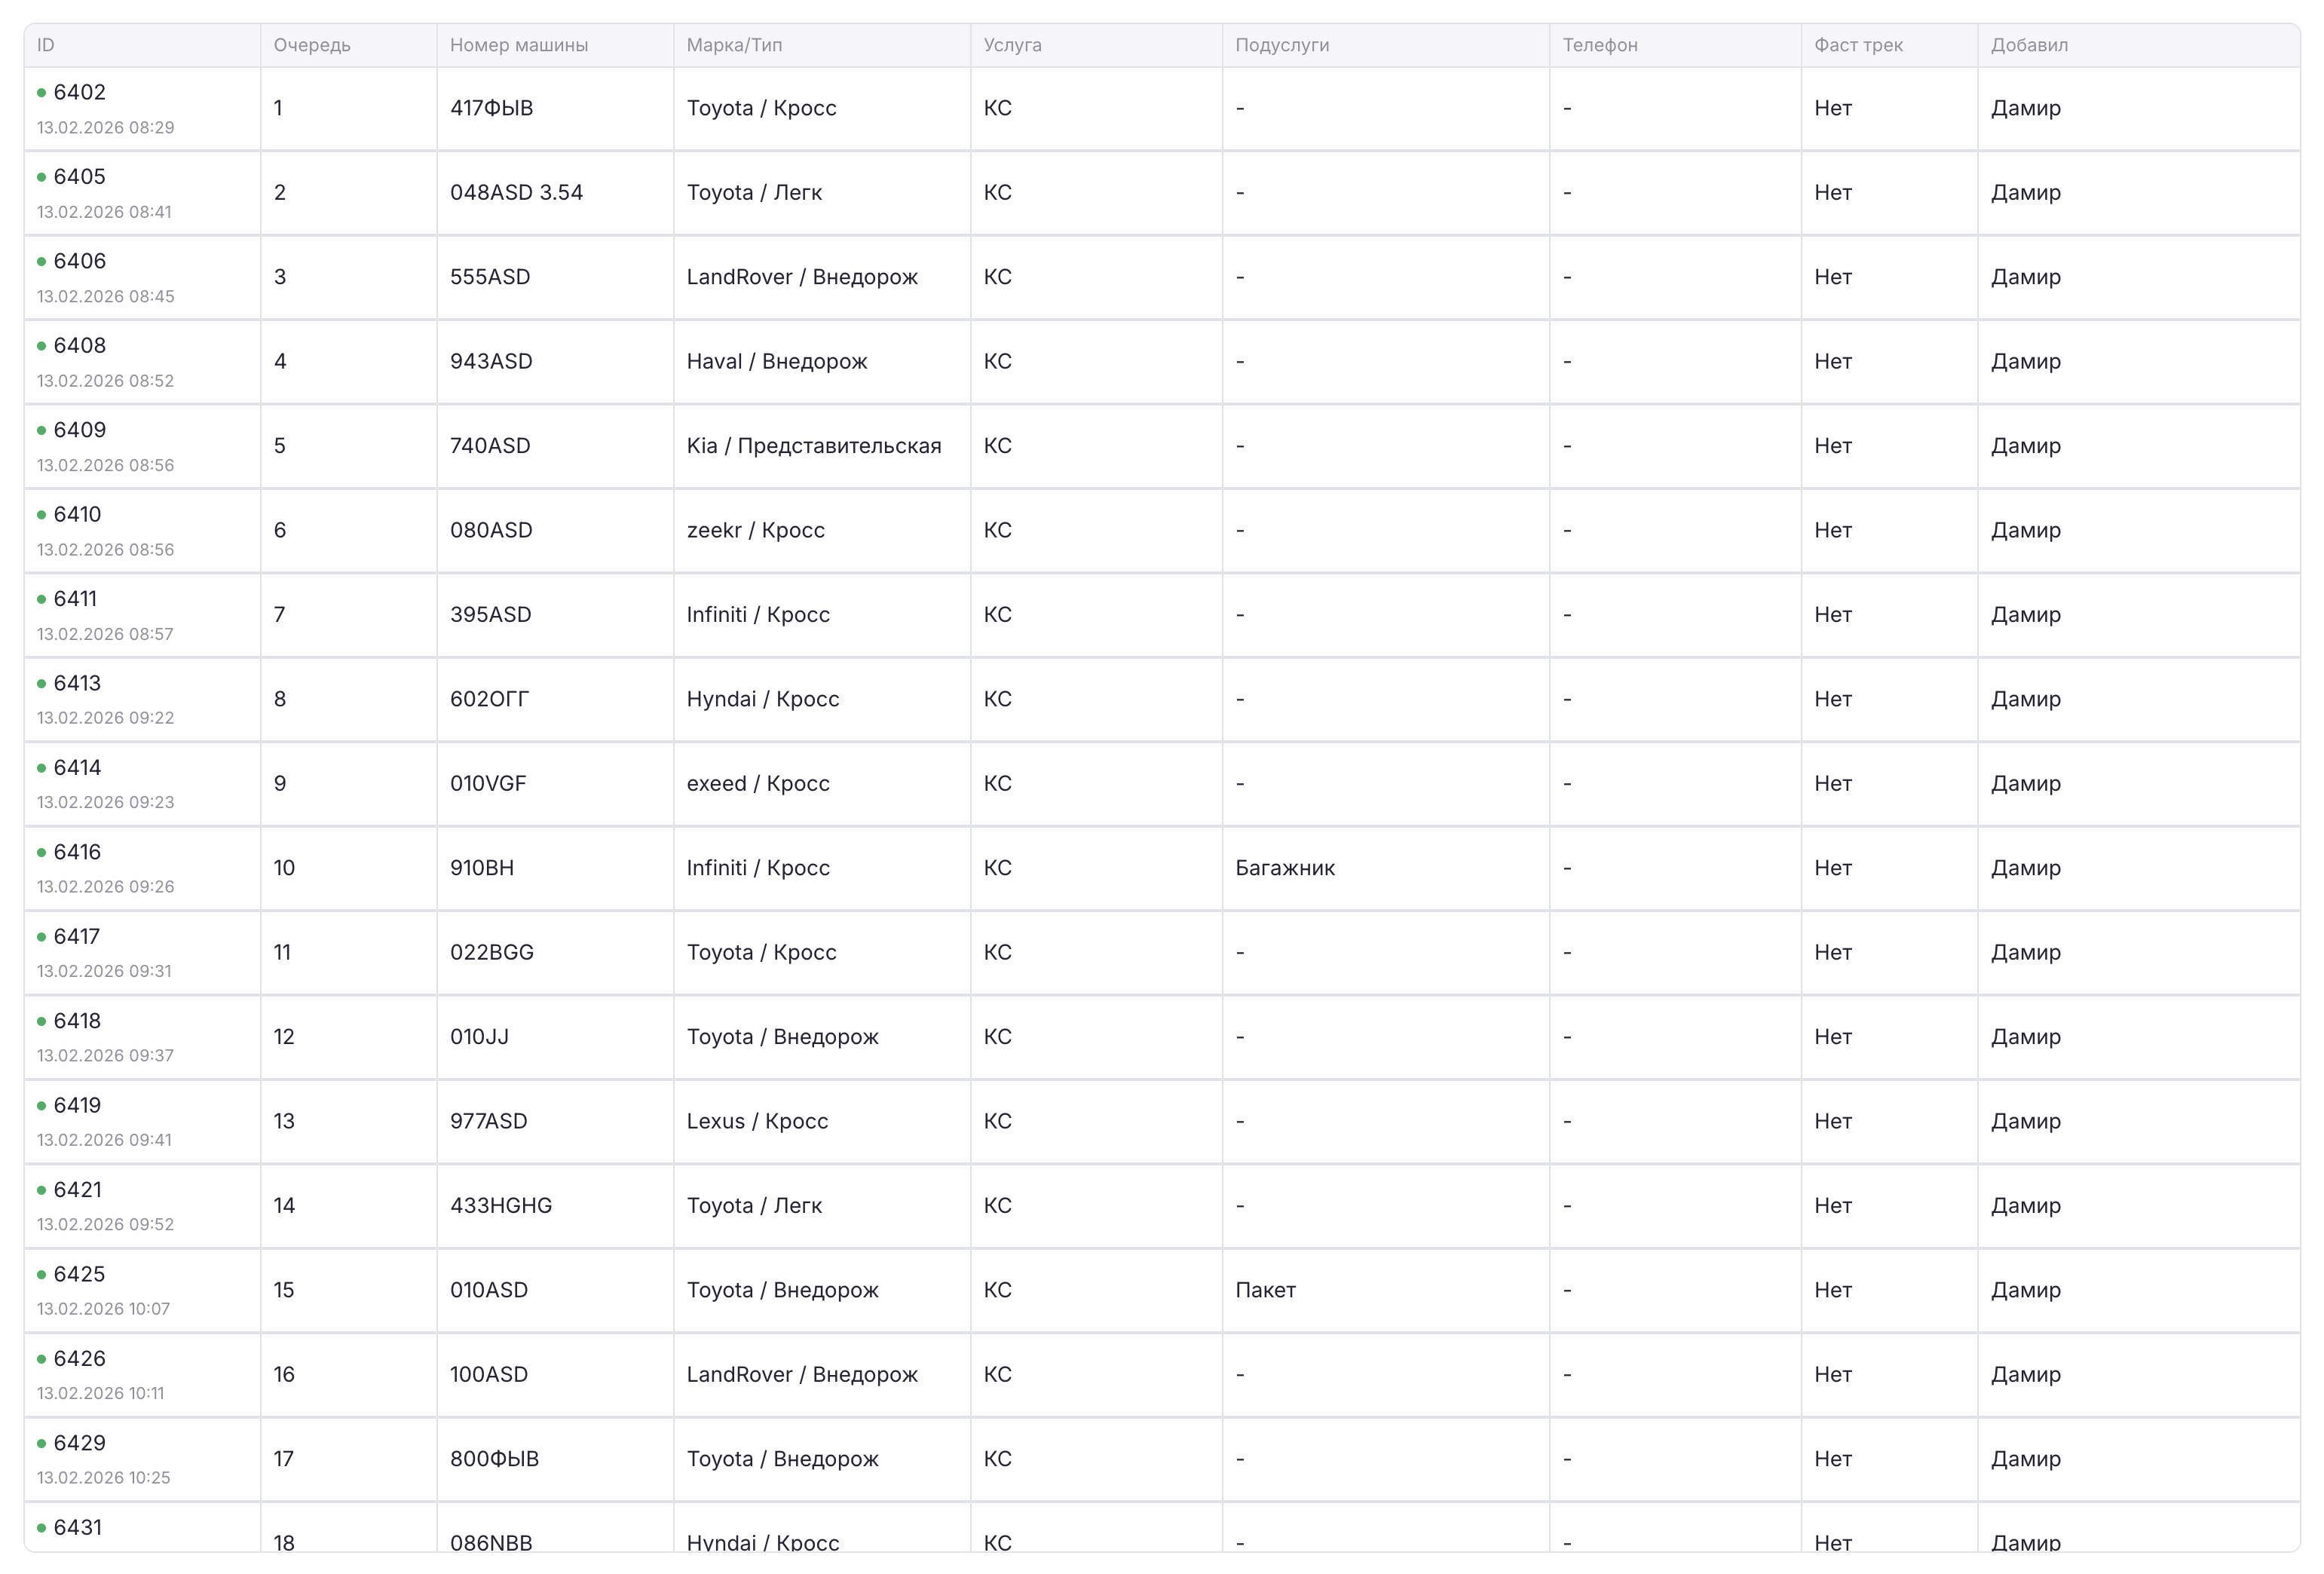Click Дамир in the 6419 row
The image size is (2324, 1574).
[x=2025, y=1121]
